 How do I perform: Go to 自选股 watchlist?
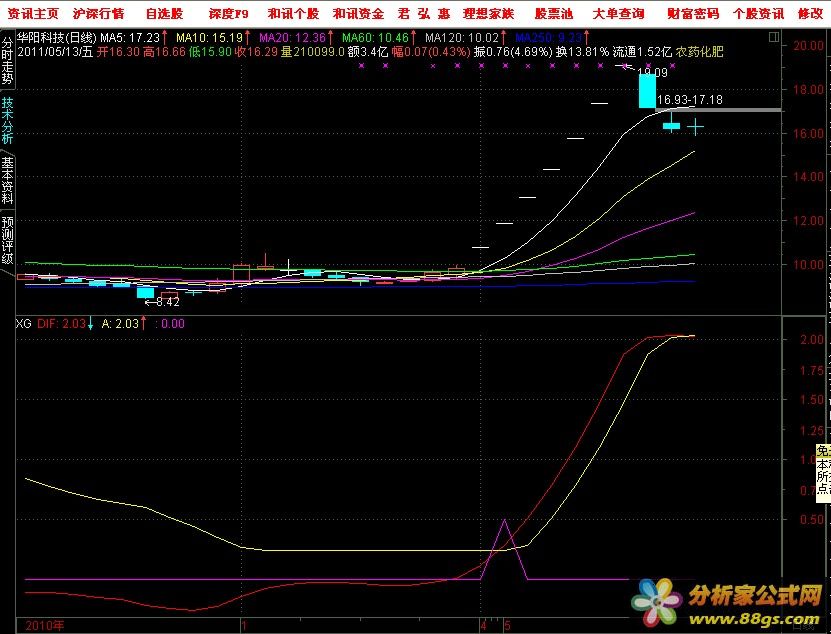click(x=164, y=13)
